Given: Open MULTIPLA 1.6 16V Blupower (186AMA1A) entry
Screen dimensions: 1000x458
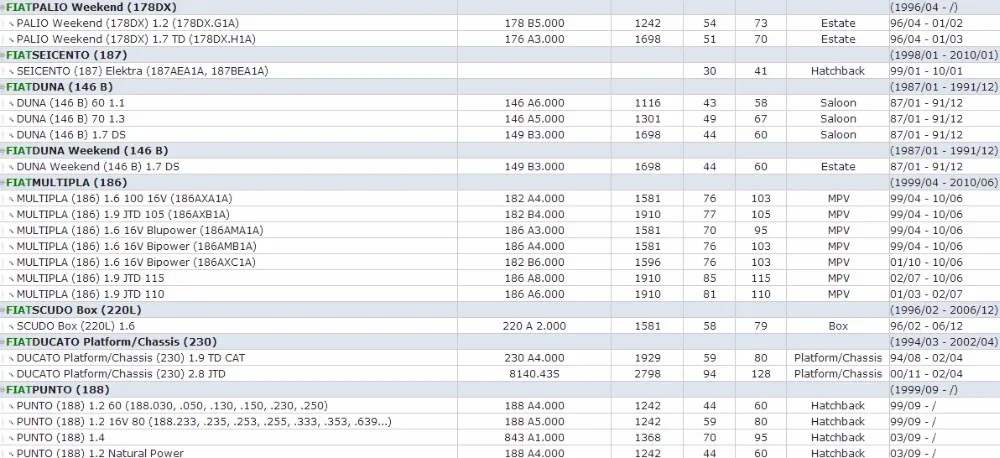Looking at the screenshot, I should pos(140,230).
